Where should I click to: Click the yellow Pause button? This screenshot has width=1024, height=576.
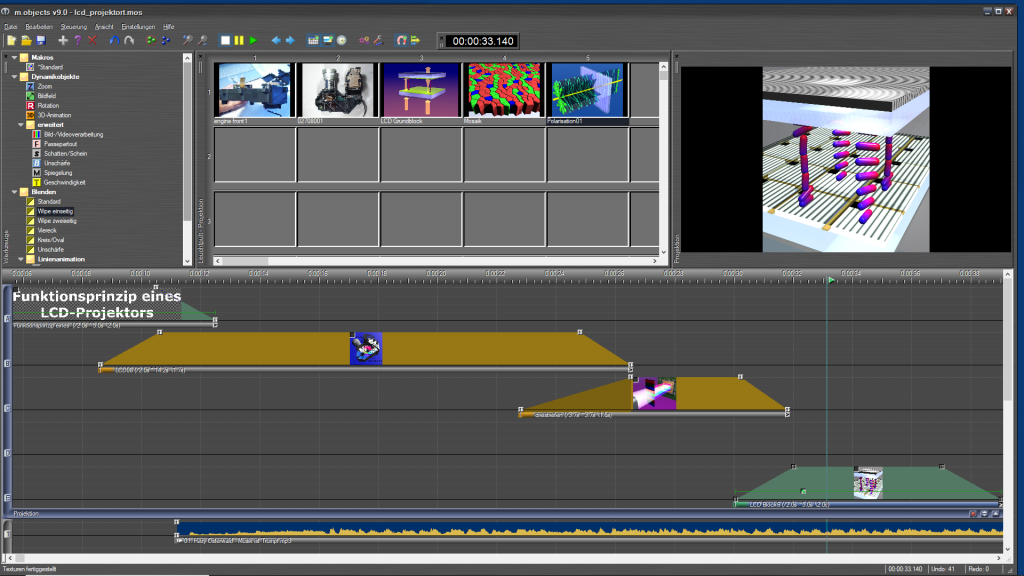coord(239,40)
